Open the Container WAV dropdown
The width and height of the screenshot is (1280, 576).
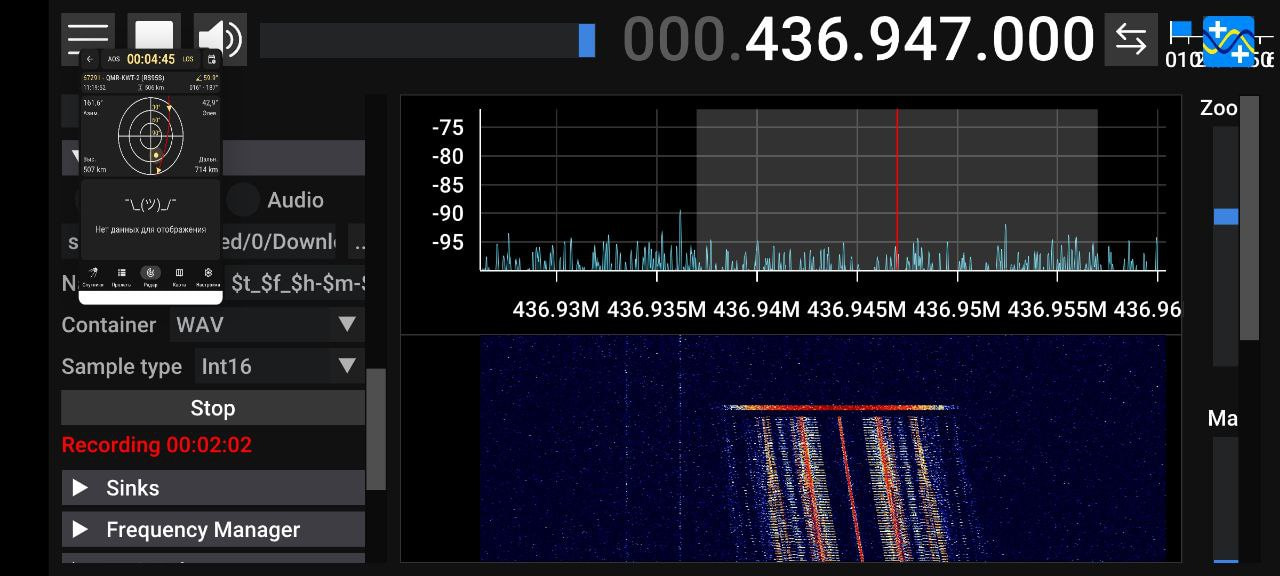pyautogui.click(x=267, y=325)
